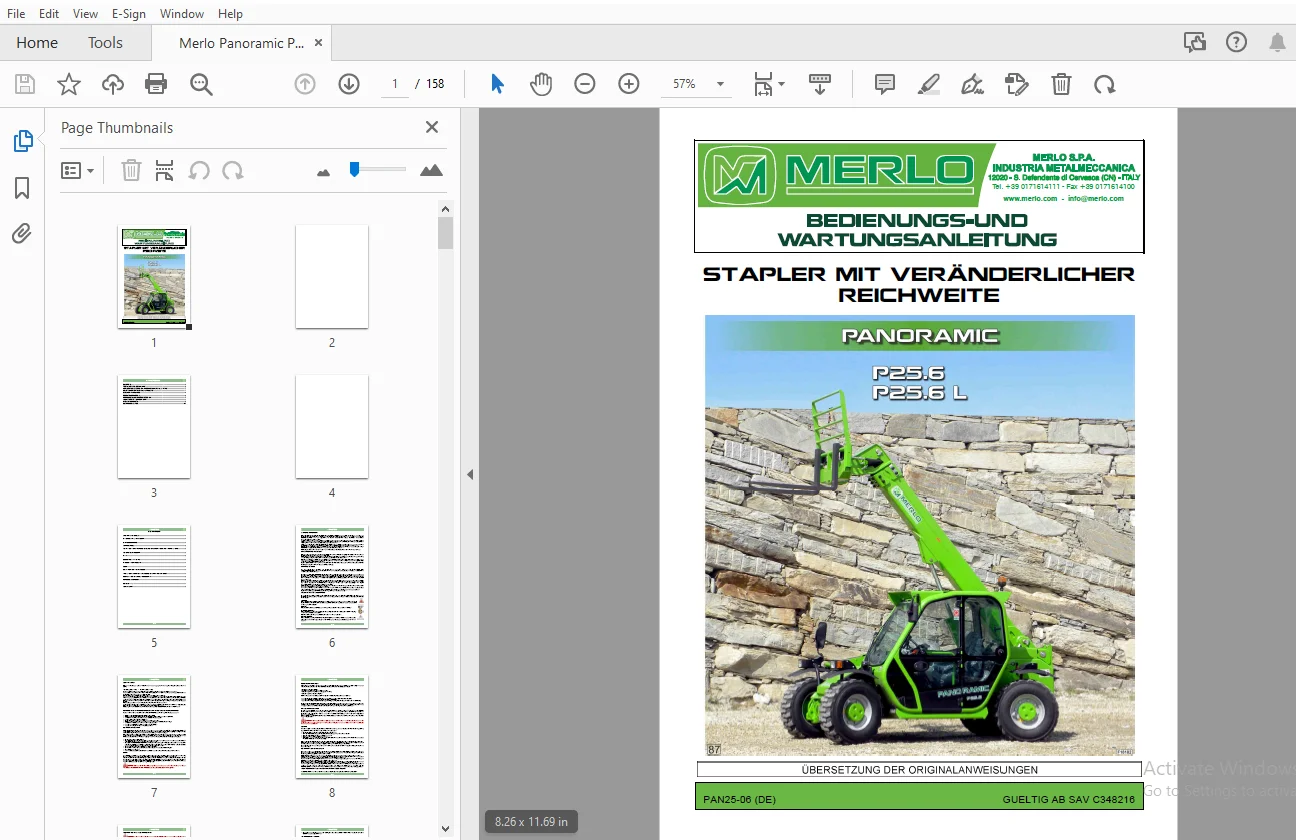Open the find text magnifier tool
The image size is (1296, 840).
click(x=201, y=84)
